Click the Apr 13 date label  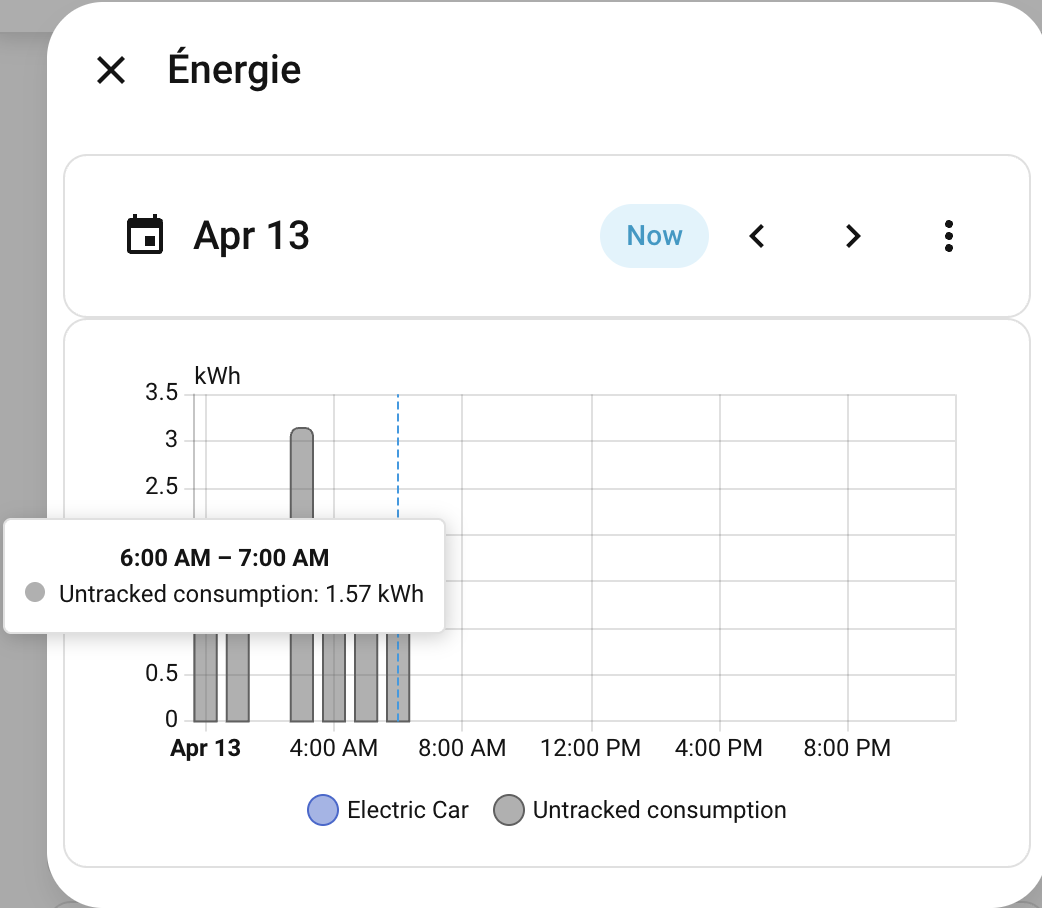pos(251,236)
